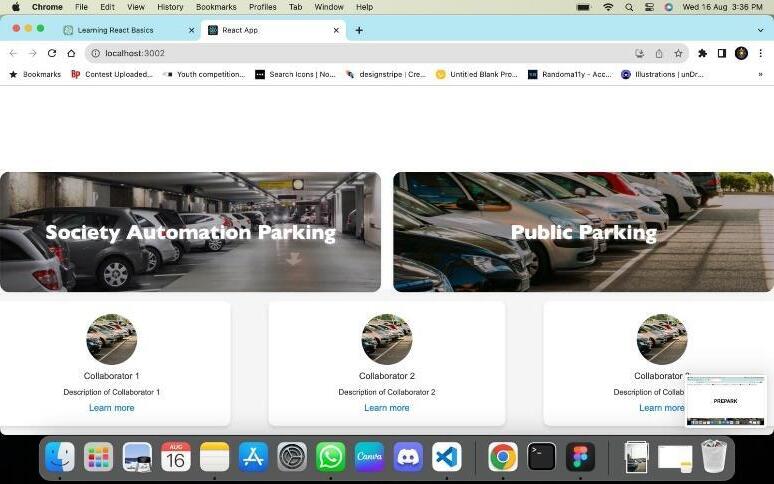Expand the tab search chevron
This screenshot has height=484, width=774.
pyautogui.click(x=760, y=30)
